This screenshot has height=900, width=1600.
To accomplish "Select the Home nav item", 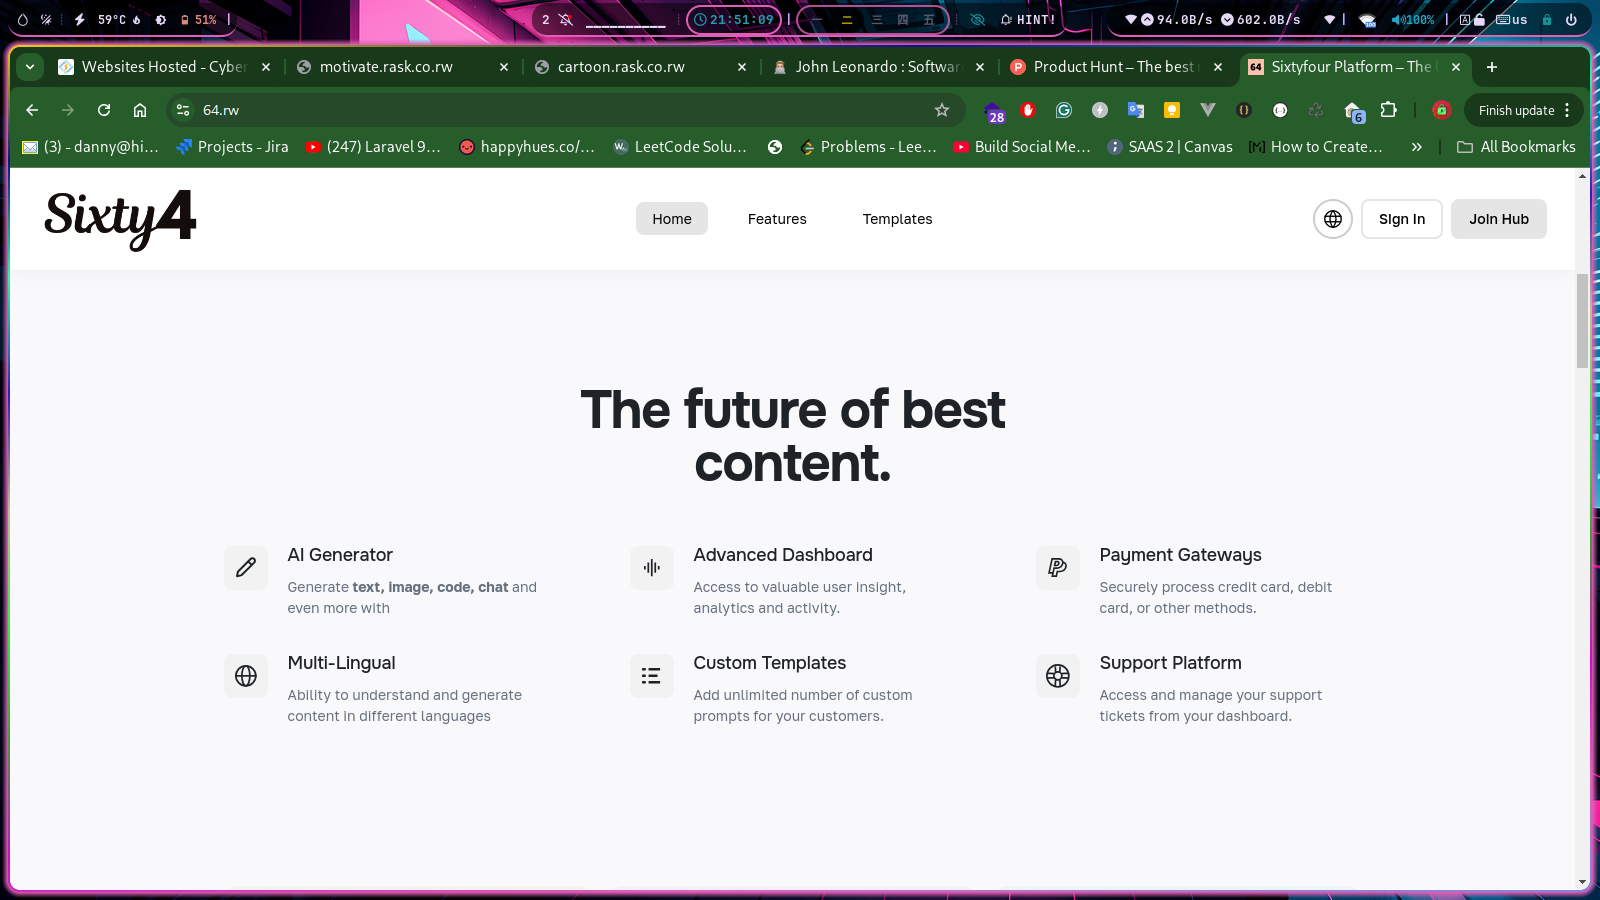I will click(672, 219).
